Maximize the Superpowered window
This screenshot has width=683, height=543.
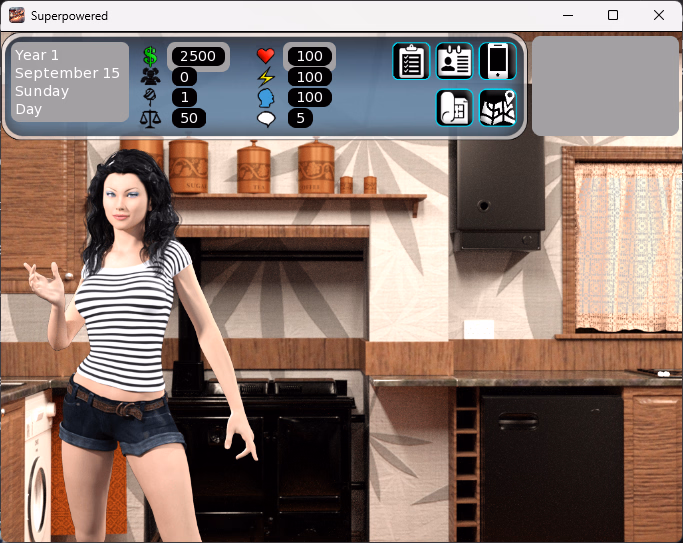point(613,15)
